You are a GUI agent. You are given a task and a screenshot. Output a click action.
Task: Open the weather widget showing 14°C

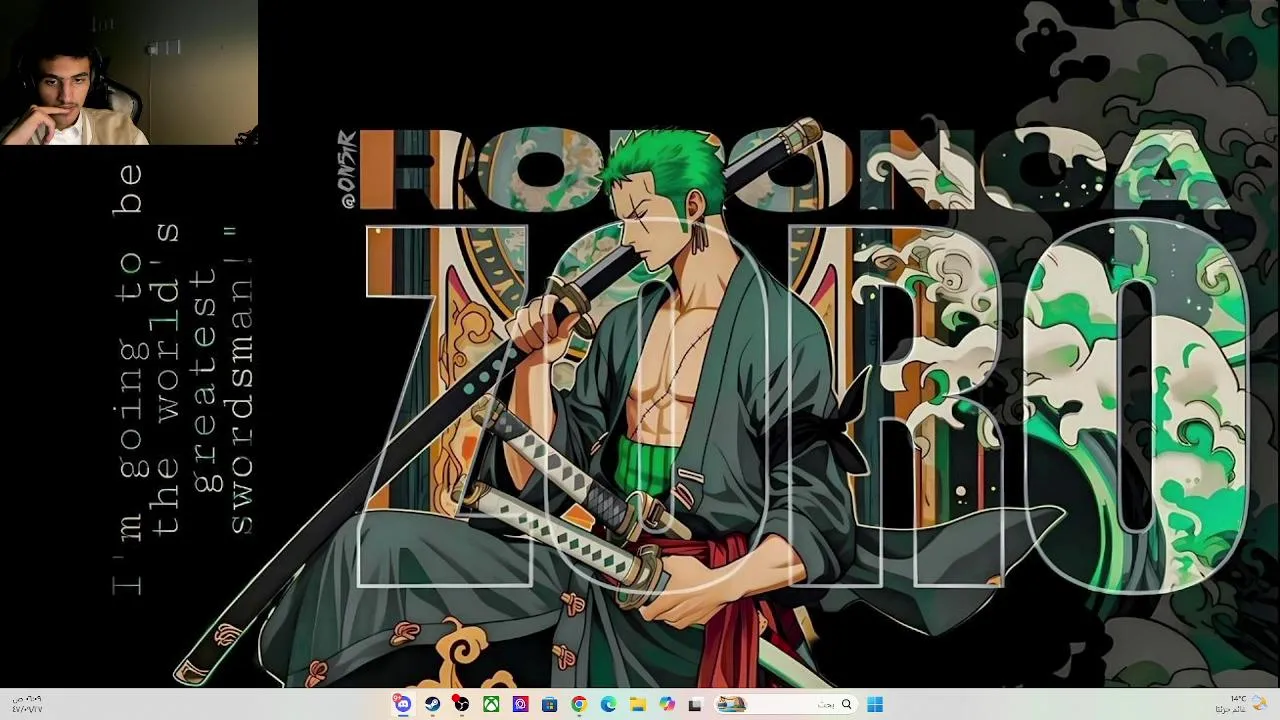(x=1240, y=704)
